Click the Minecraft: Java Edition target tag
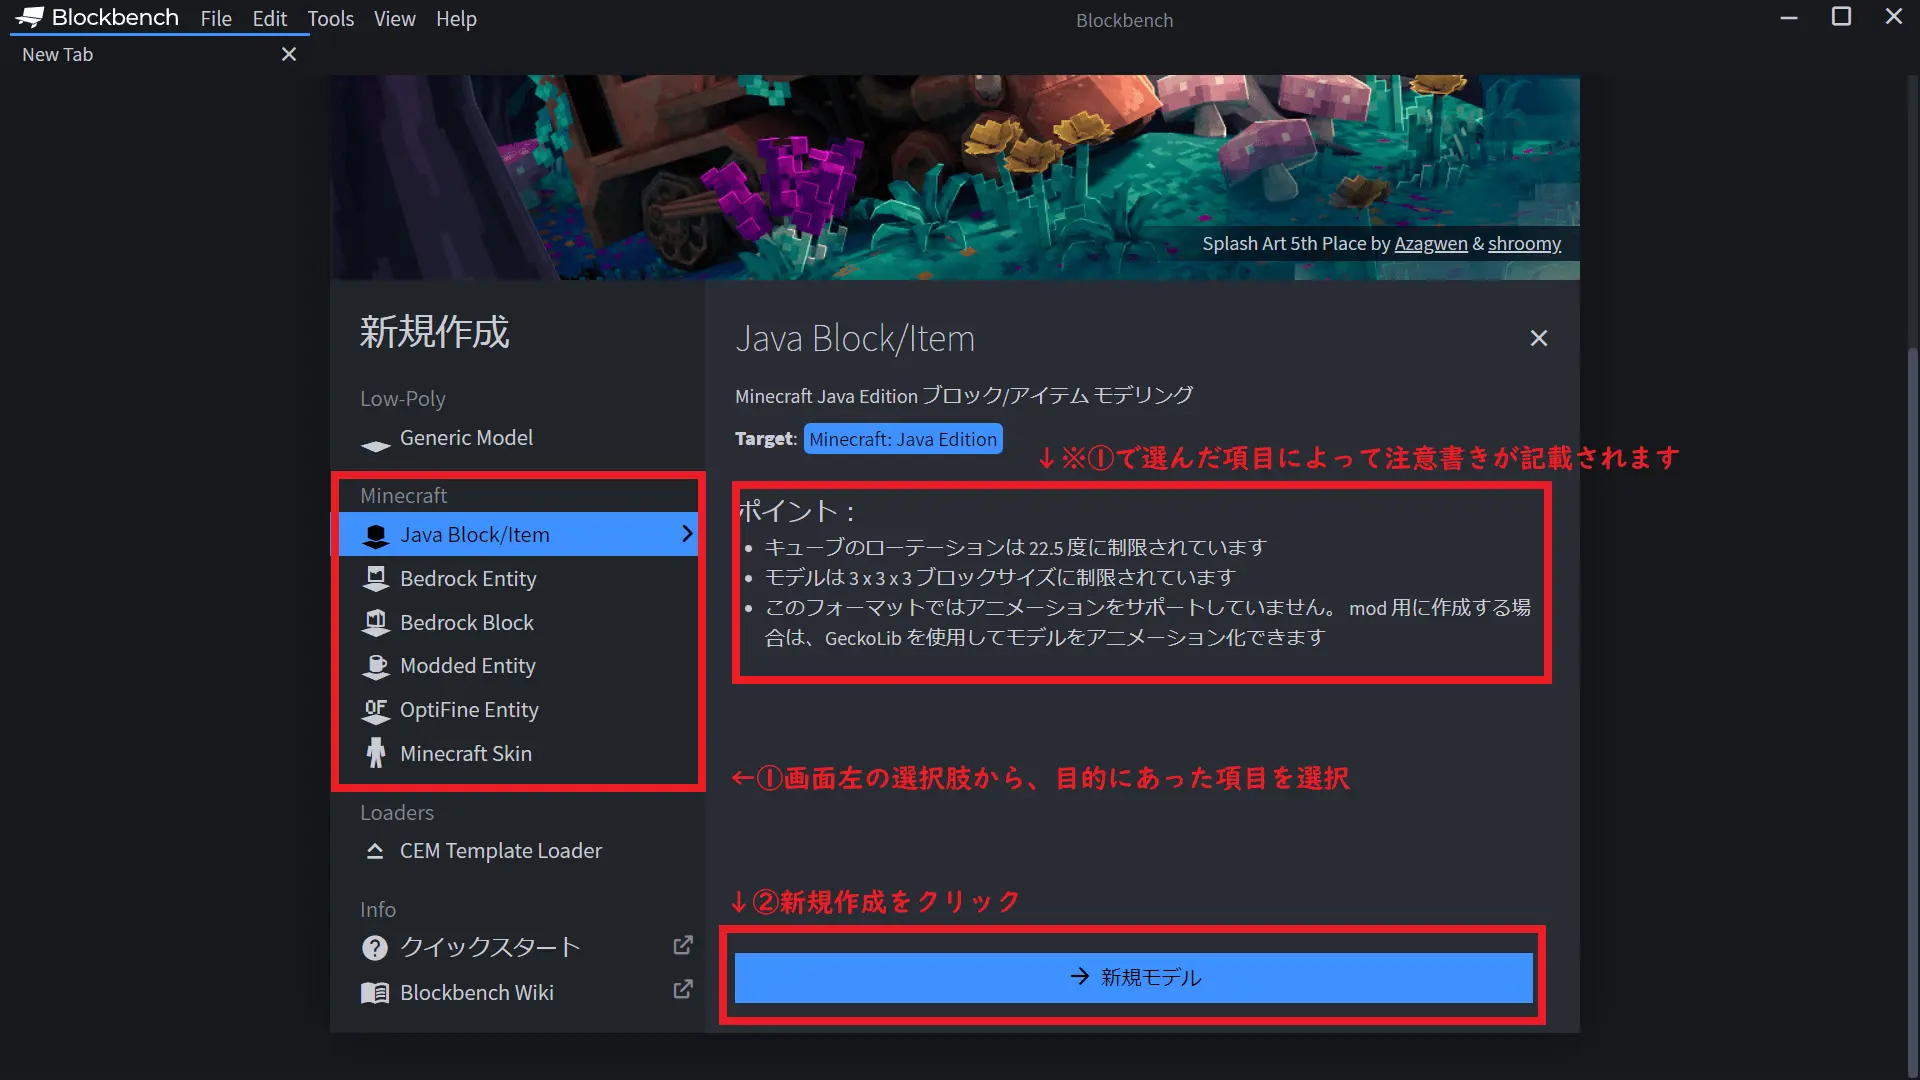1920x1080 pixels. tap(902, 439)
